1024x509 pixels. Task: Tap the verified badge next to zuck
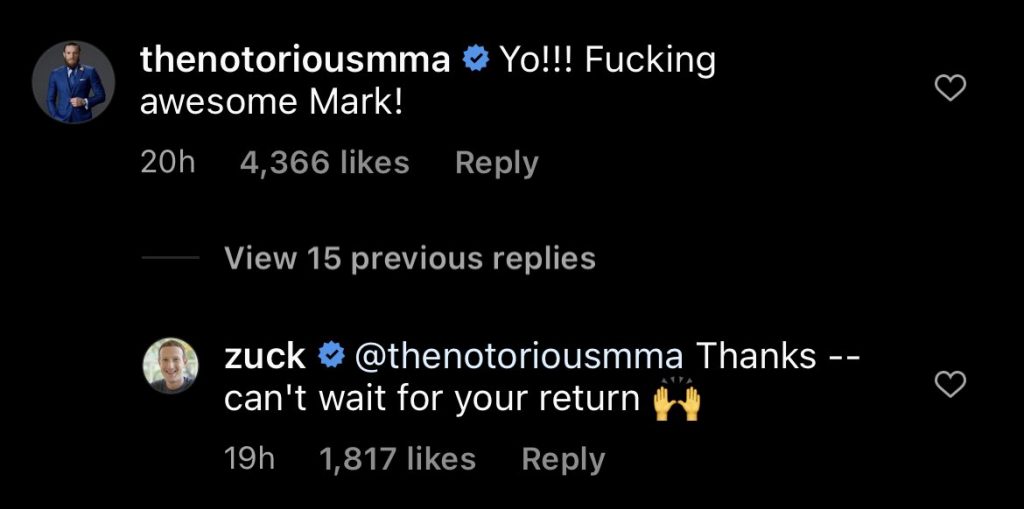click(x=331, y=355)
